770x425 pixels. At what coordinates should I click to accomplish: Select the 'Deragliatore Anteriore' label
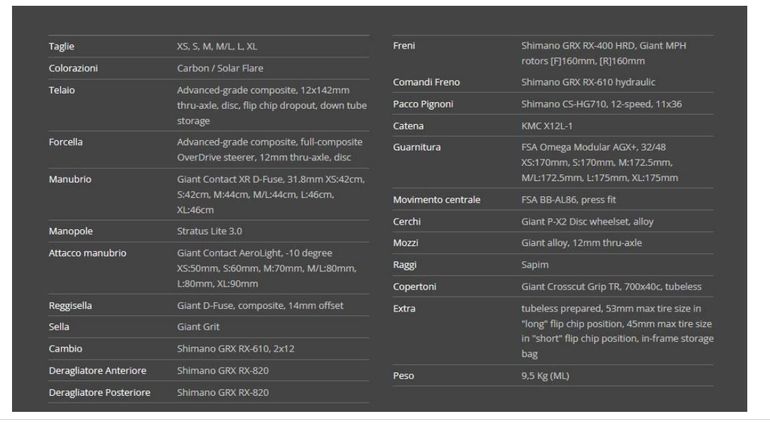[97, 371]
